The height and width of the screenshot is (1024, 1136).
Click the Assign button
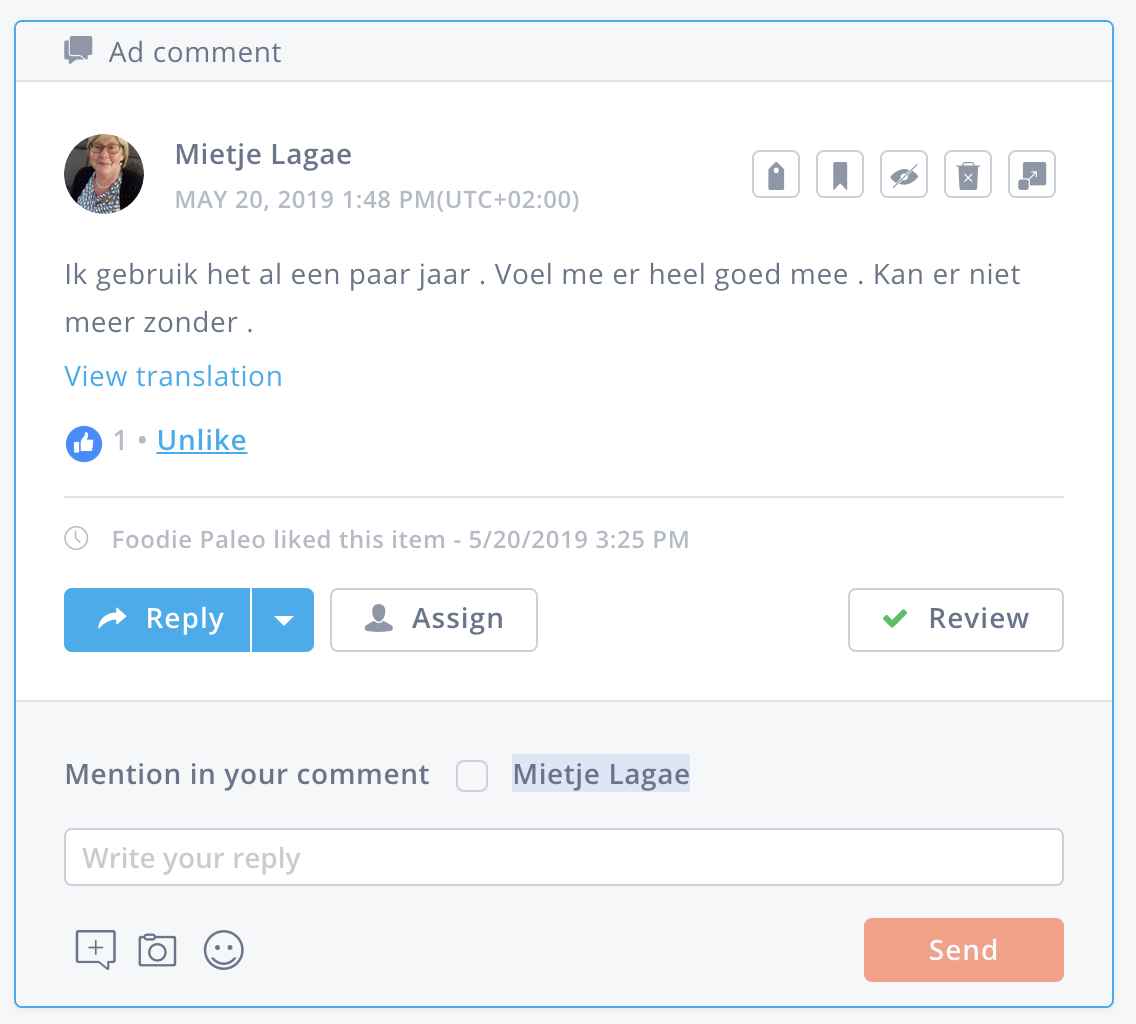click(x=434, y=620)
